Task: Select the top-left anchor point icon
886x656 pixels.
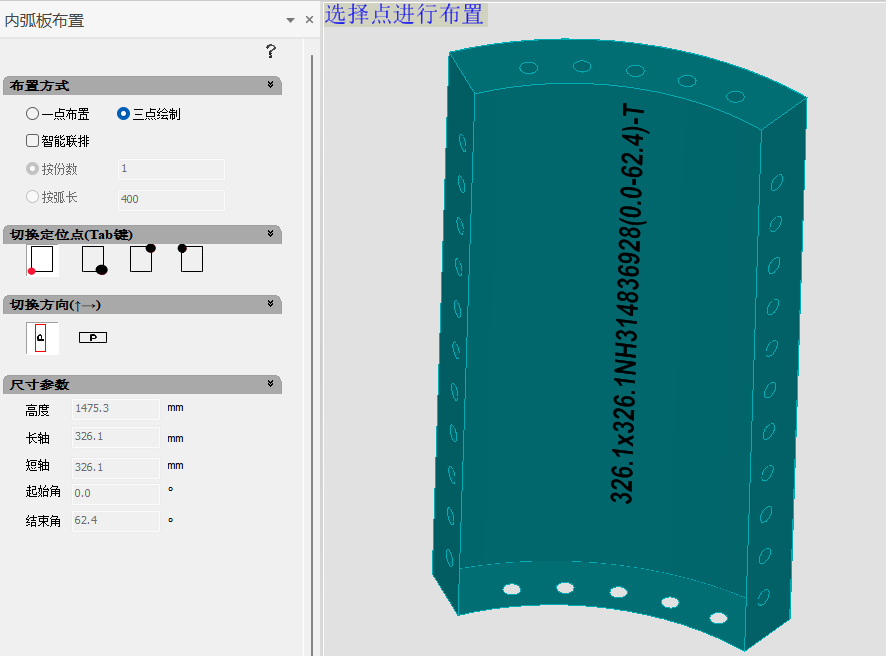Action: click(x=191, y=259)
